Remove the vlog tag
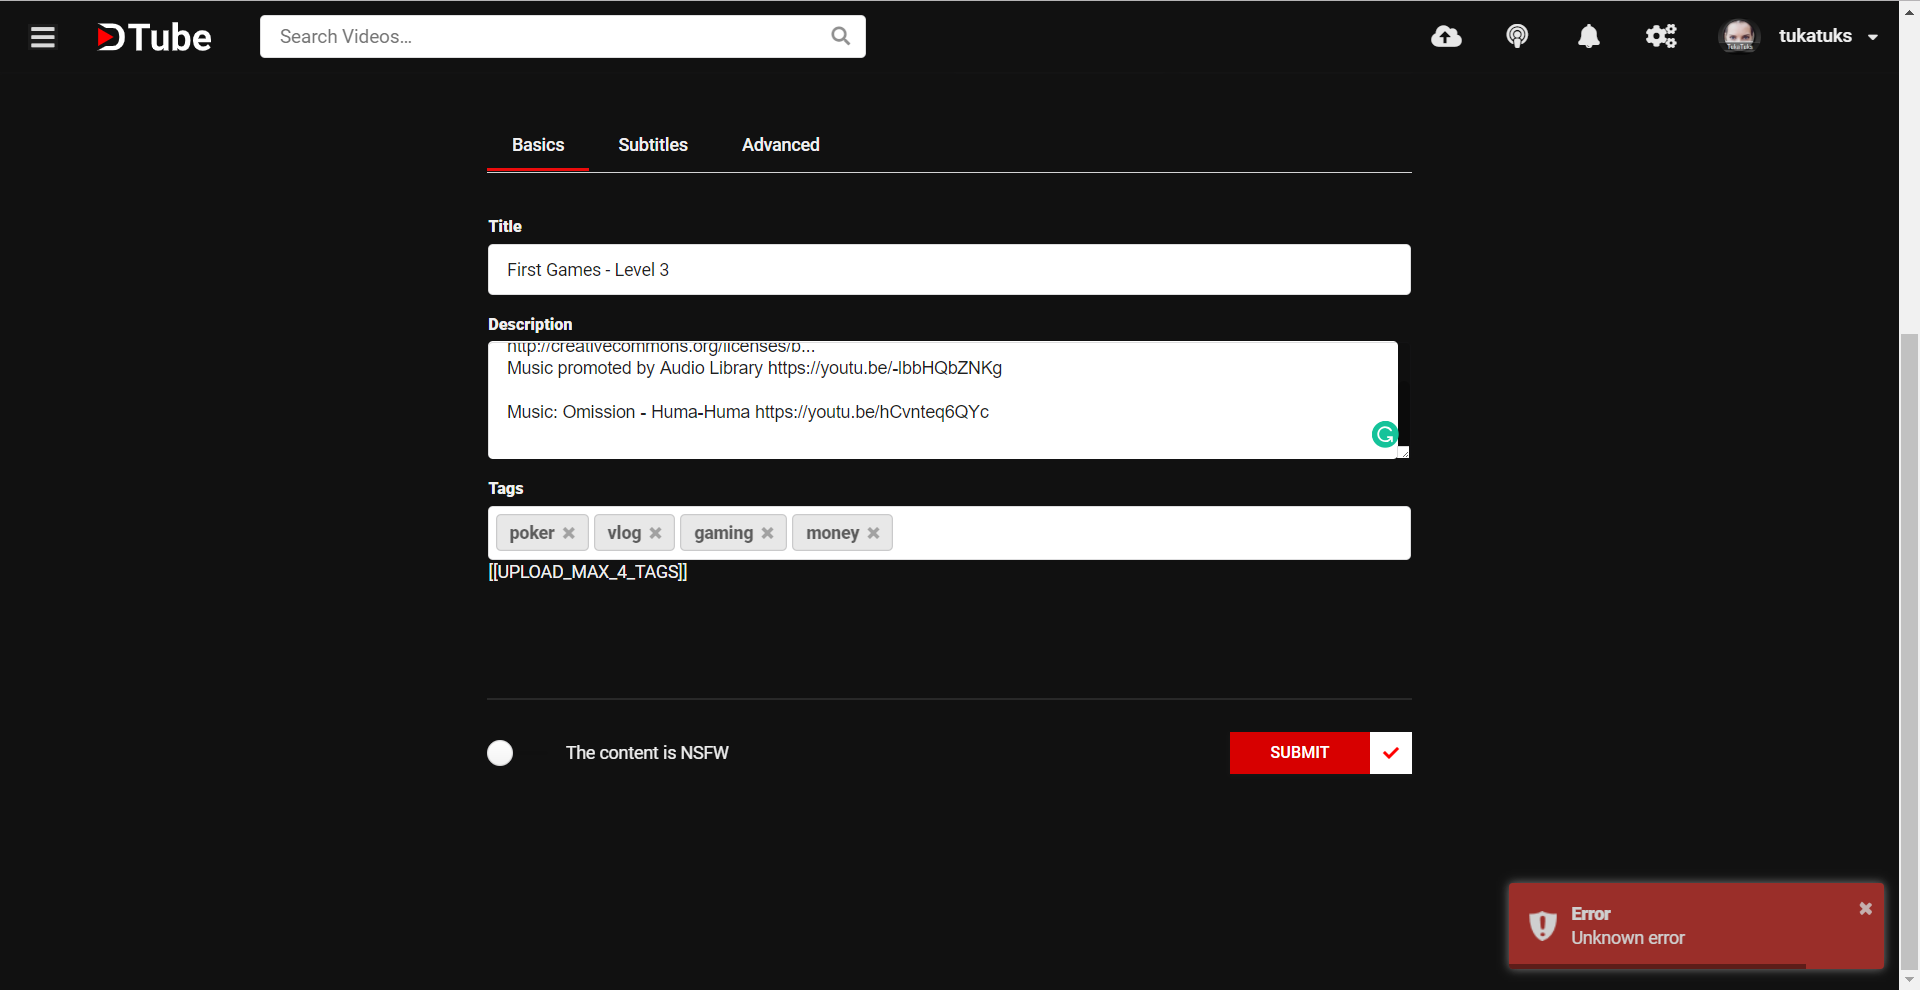1920x990 pixels. 655,533
